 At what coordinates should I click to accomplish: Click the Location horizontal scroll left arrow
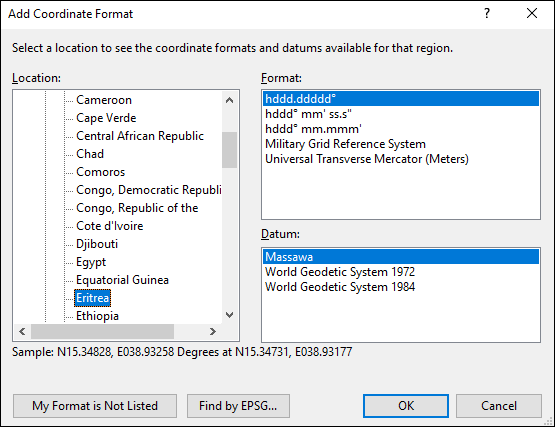pos(22,331)
